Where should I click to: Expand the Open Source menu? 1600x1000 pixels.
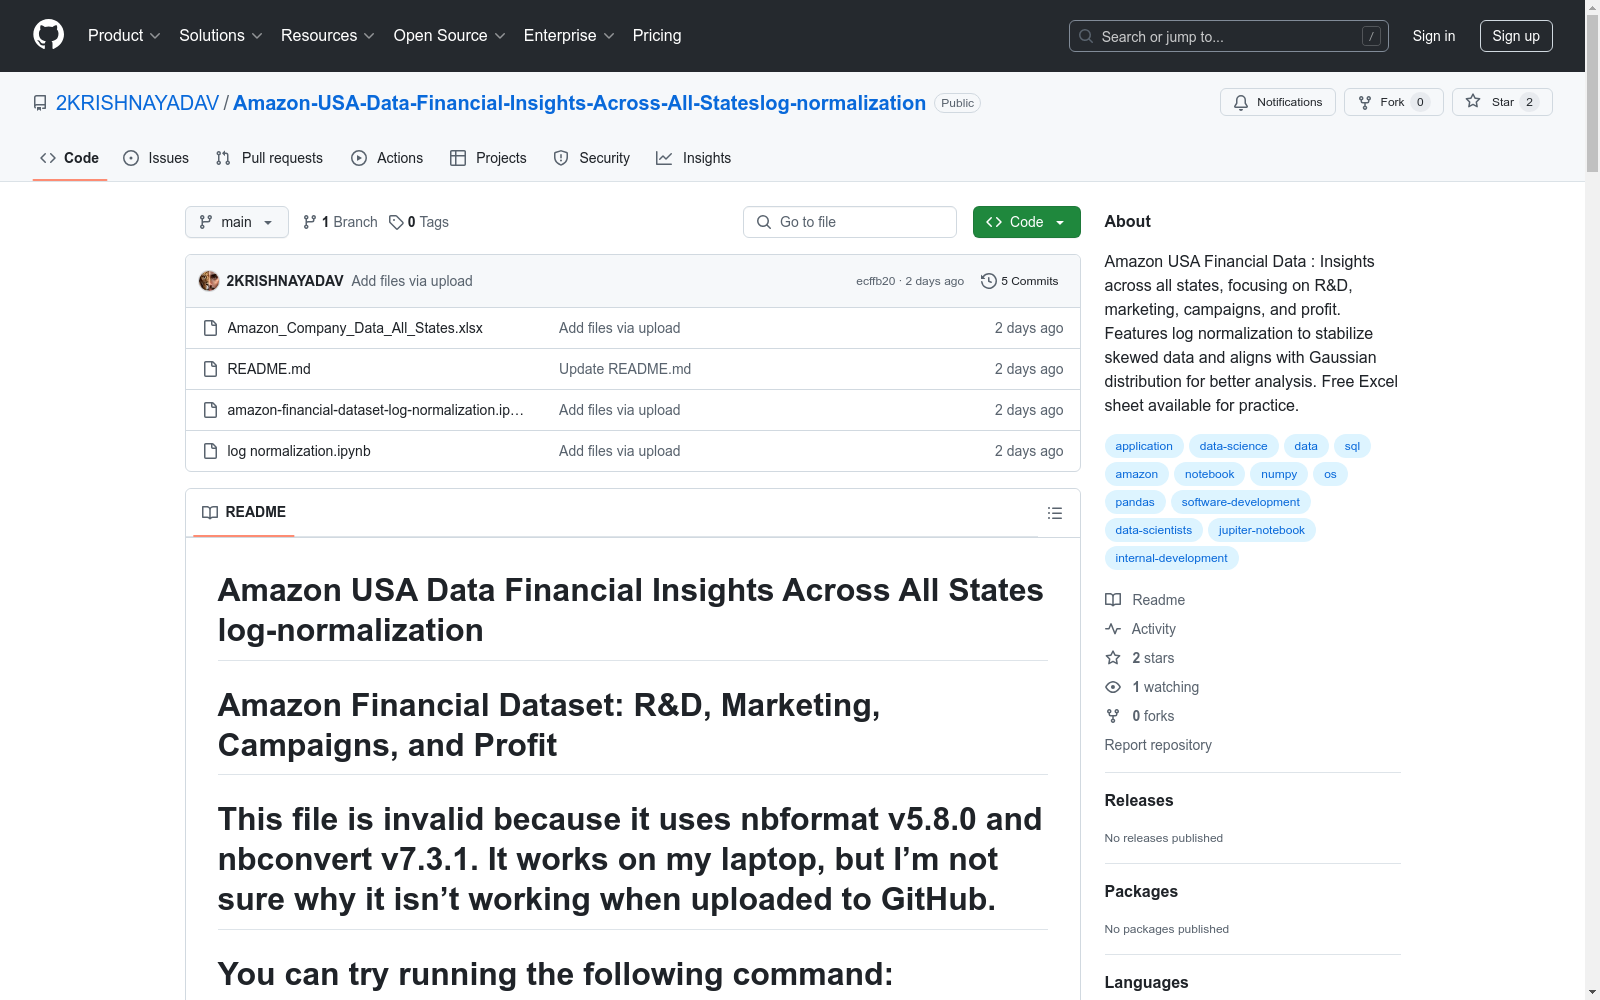pos(450,36)
